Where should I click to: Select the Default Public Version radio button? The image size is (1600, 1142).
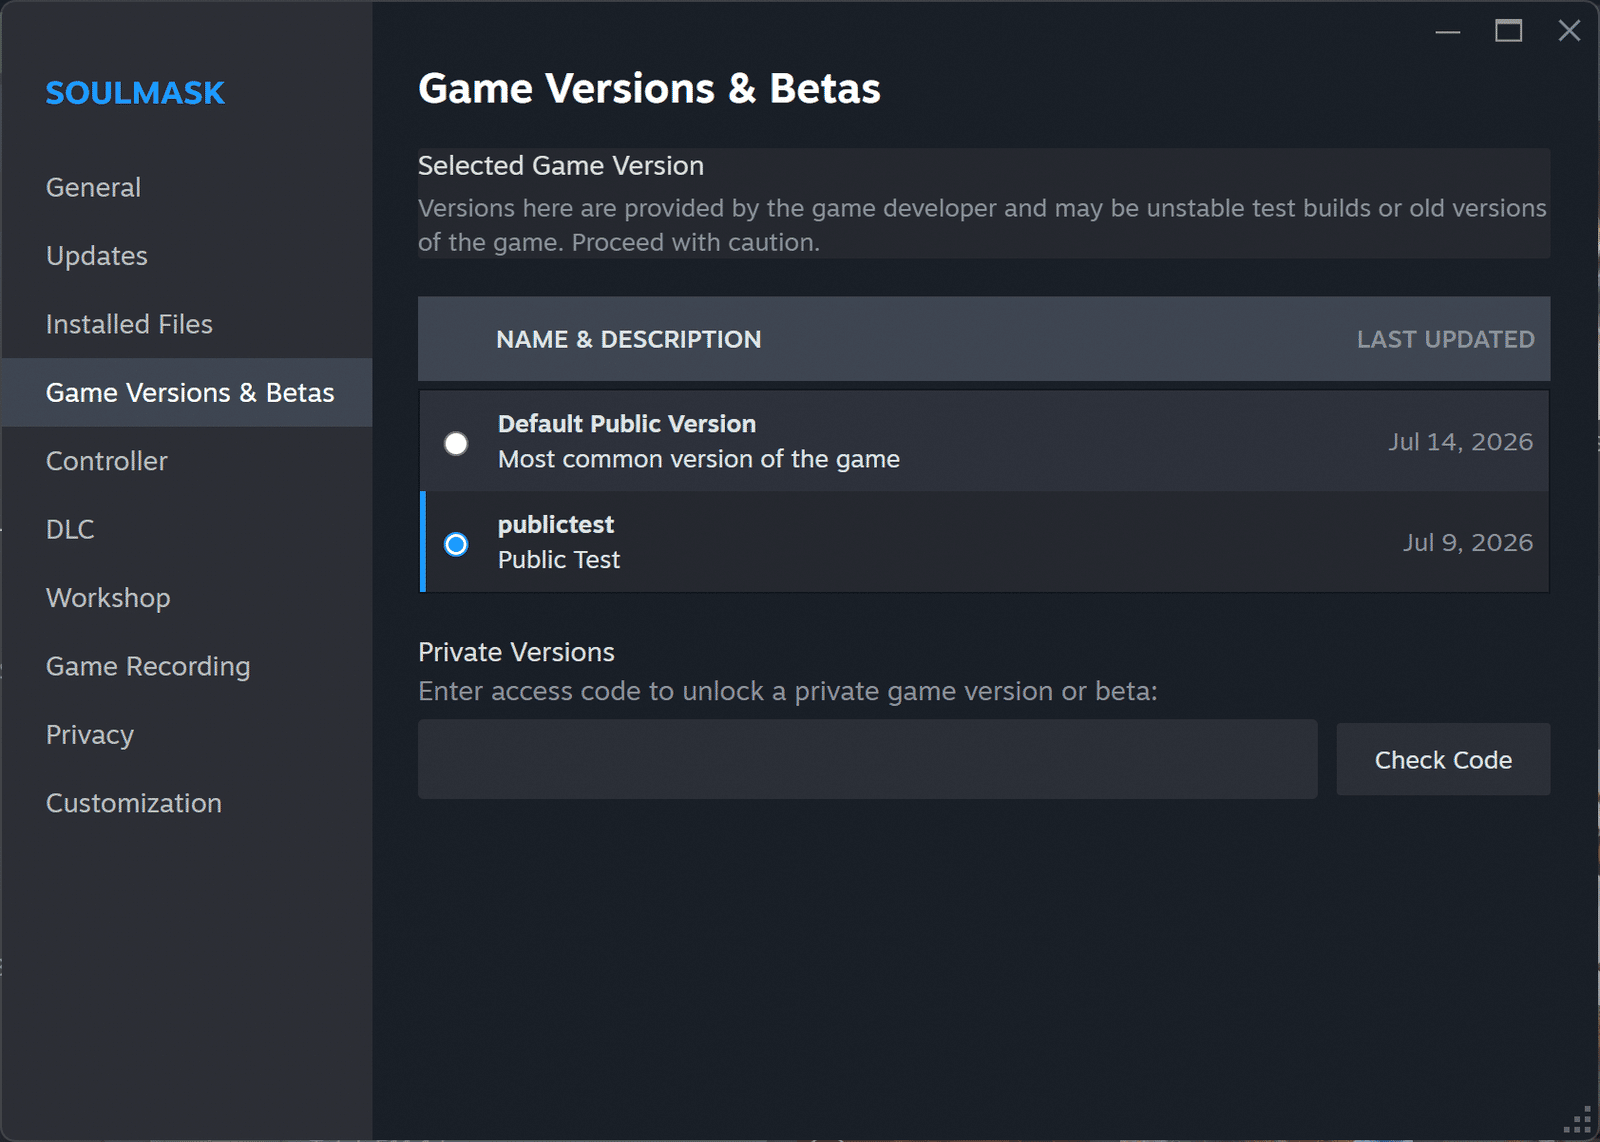point(456,443)
